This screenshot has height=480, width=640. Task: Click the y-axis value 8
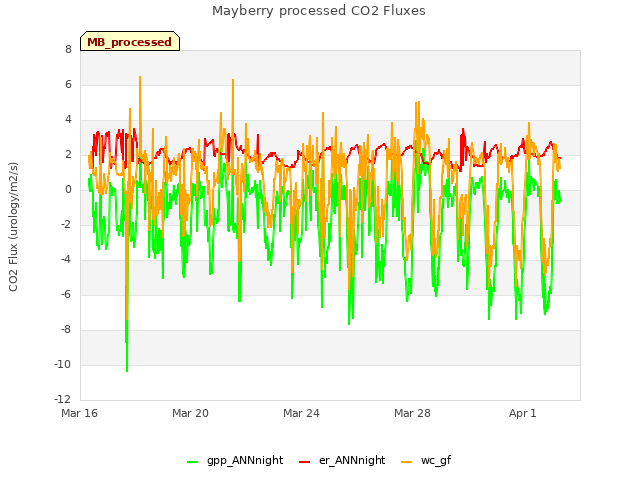click(68, 50)
